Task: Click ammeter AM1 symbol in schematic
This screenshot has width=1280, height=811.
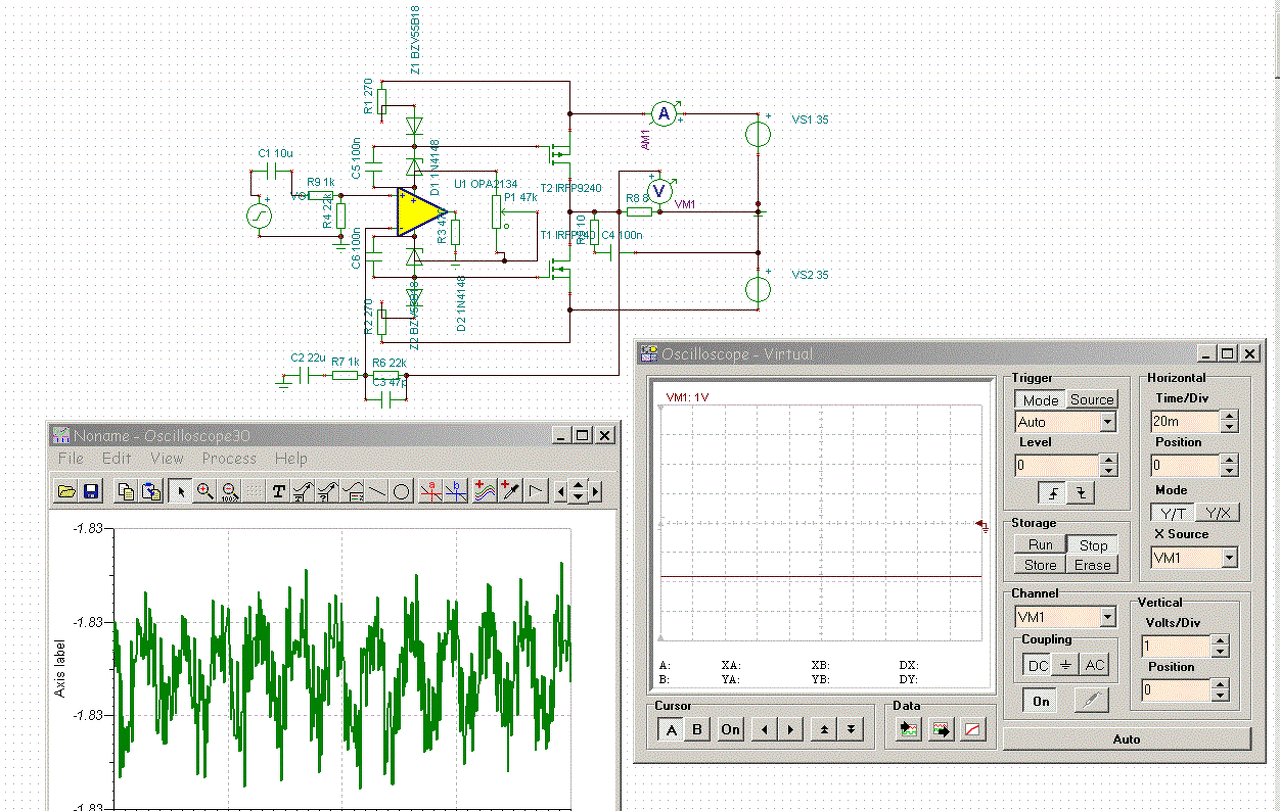Action: click(x=662, y=114)
